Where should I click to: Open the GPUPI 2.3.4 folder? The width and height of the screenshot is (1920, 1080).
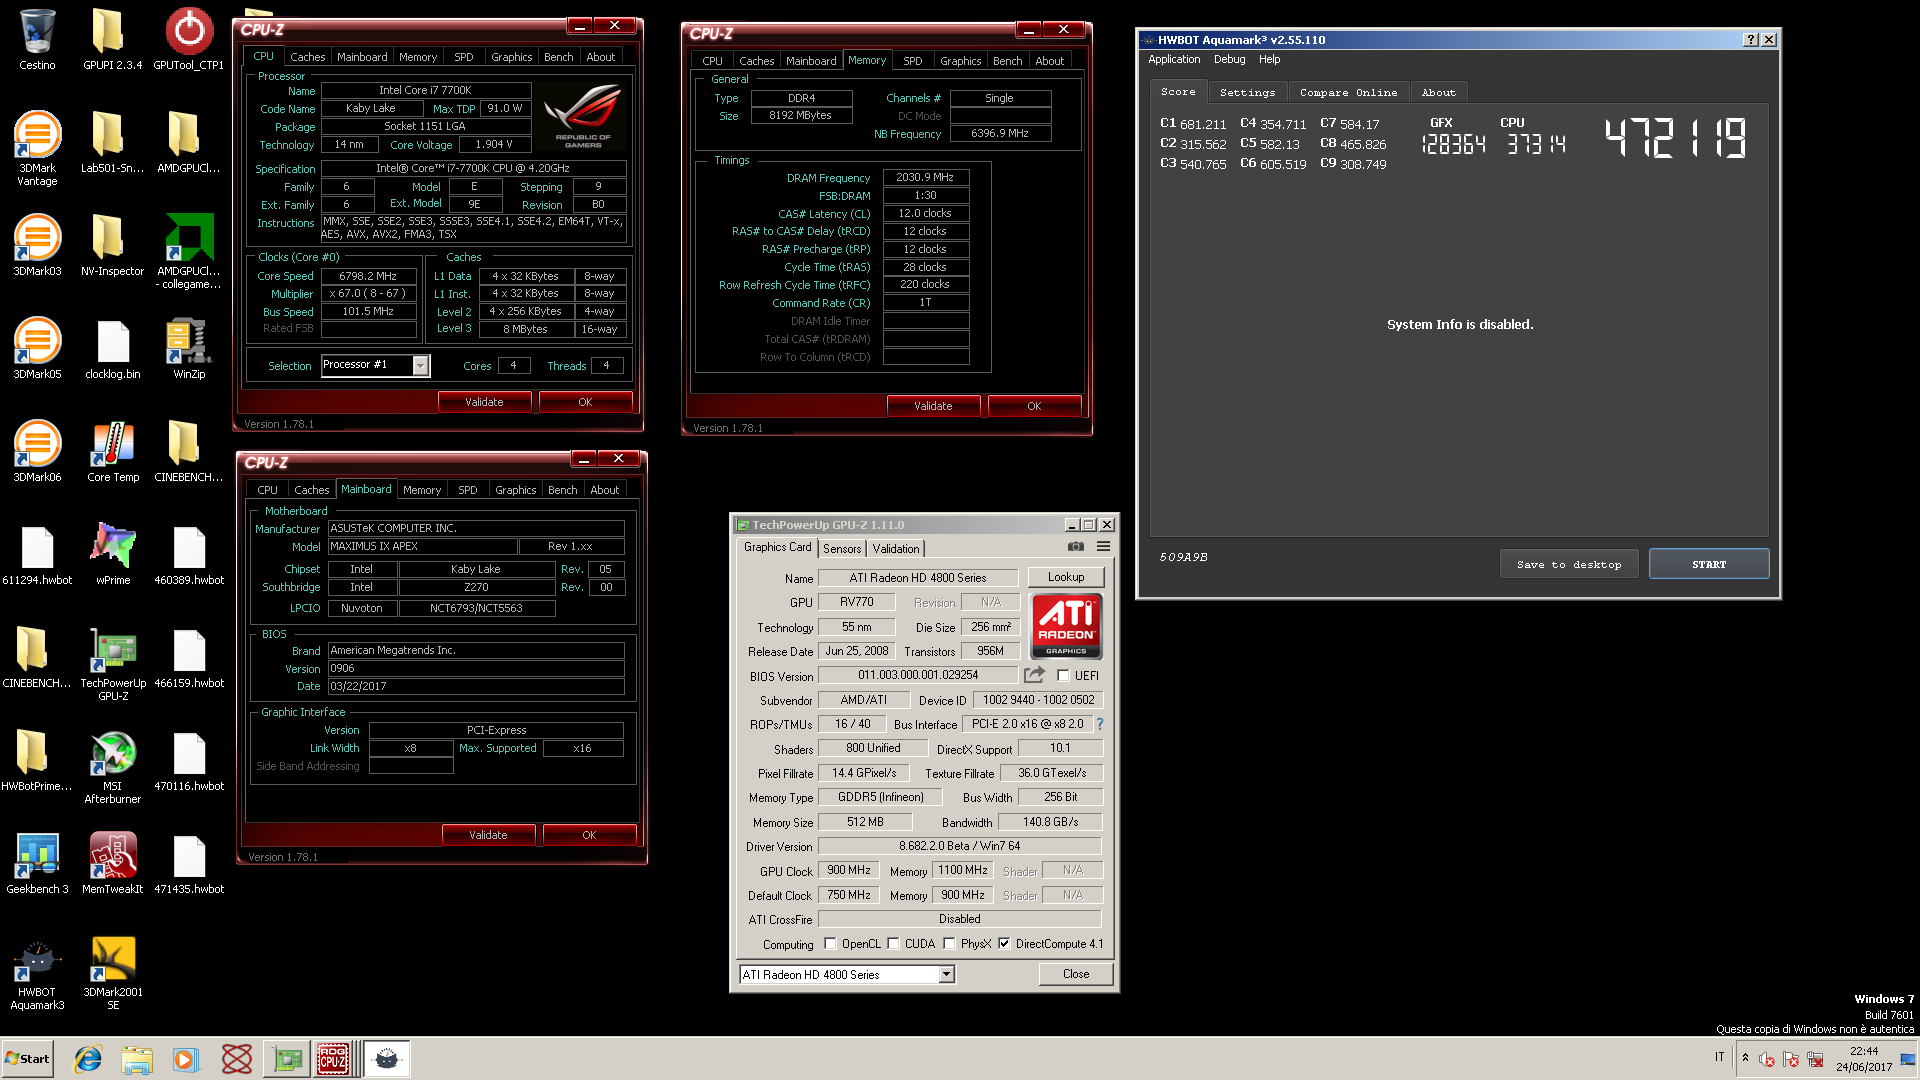(x=112, y=40)
